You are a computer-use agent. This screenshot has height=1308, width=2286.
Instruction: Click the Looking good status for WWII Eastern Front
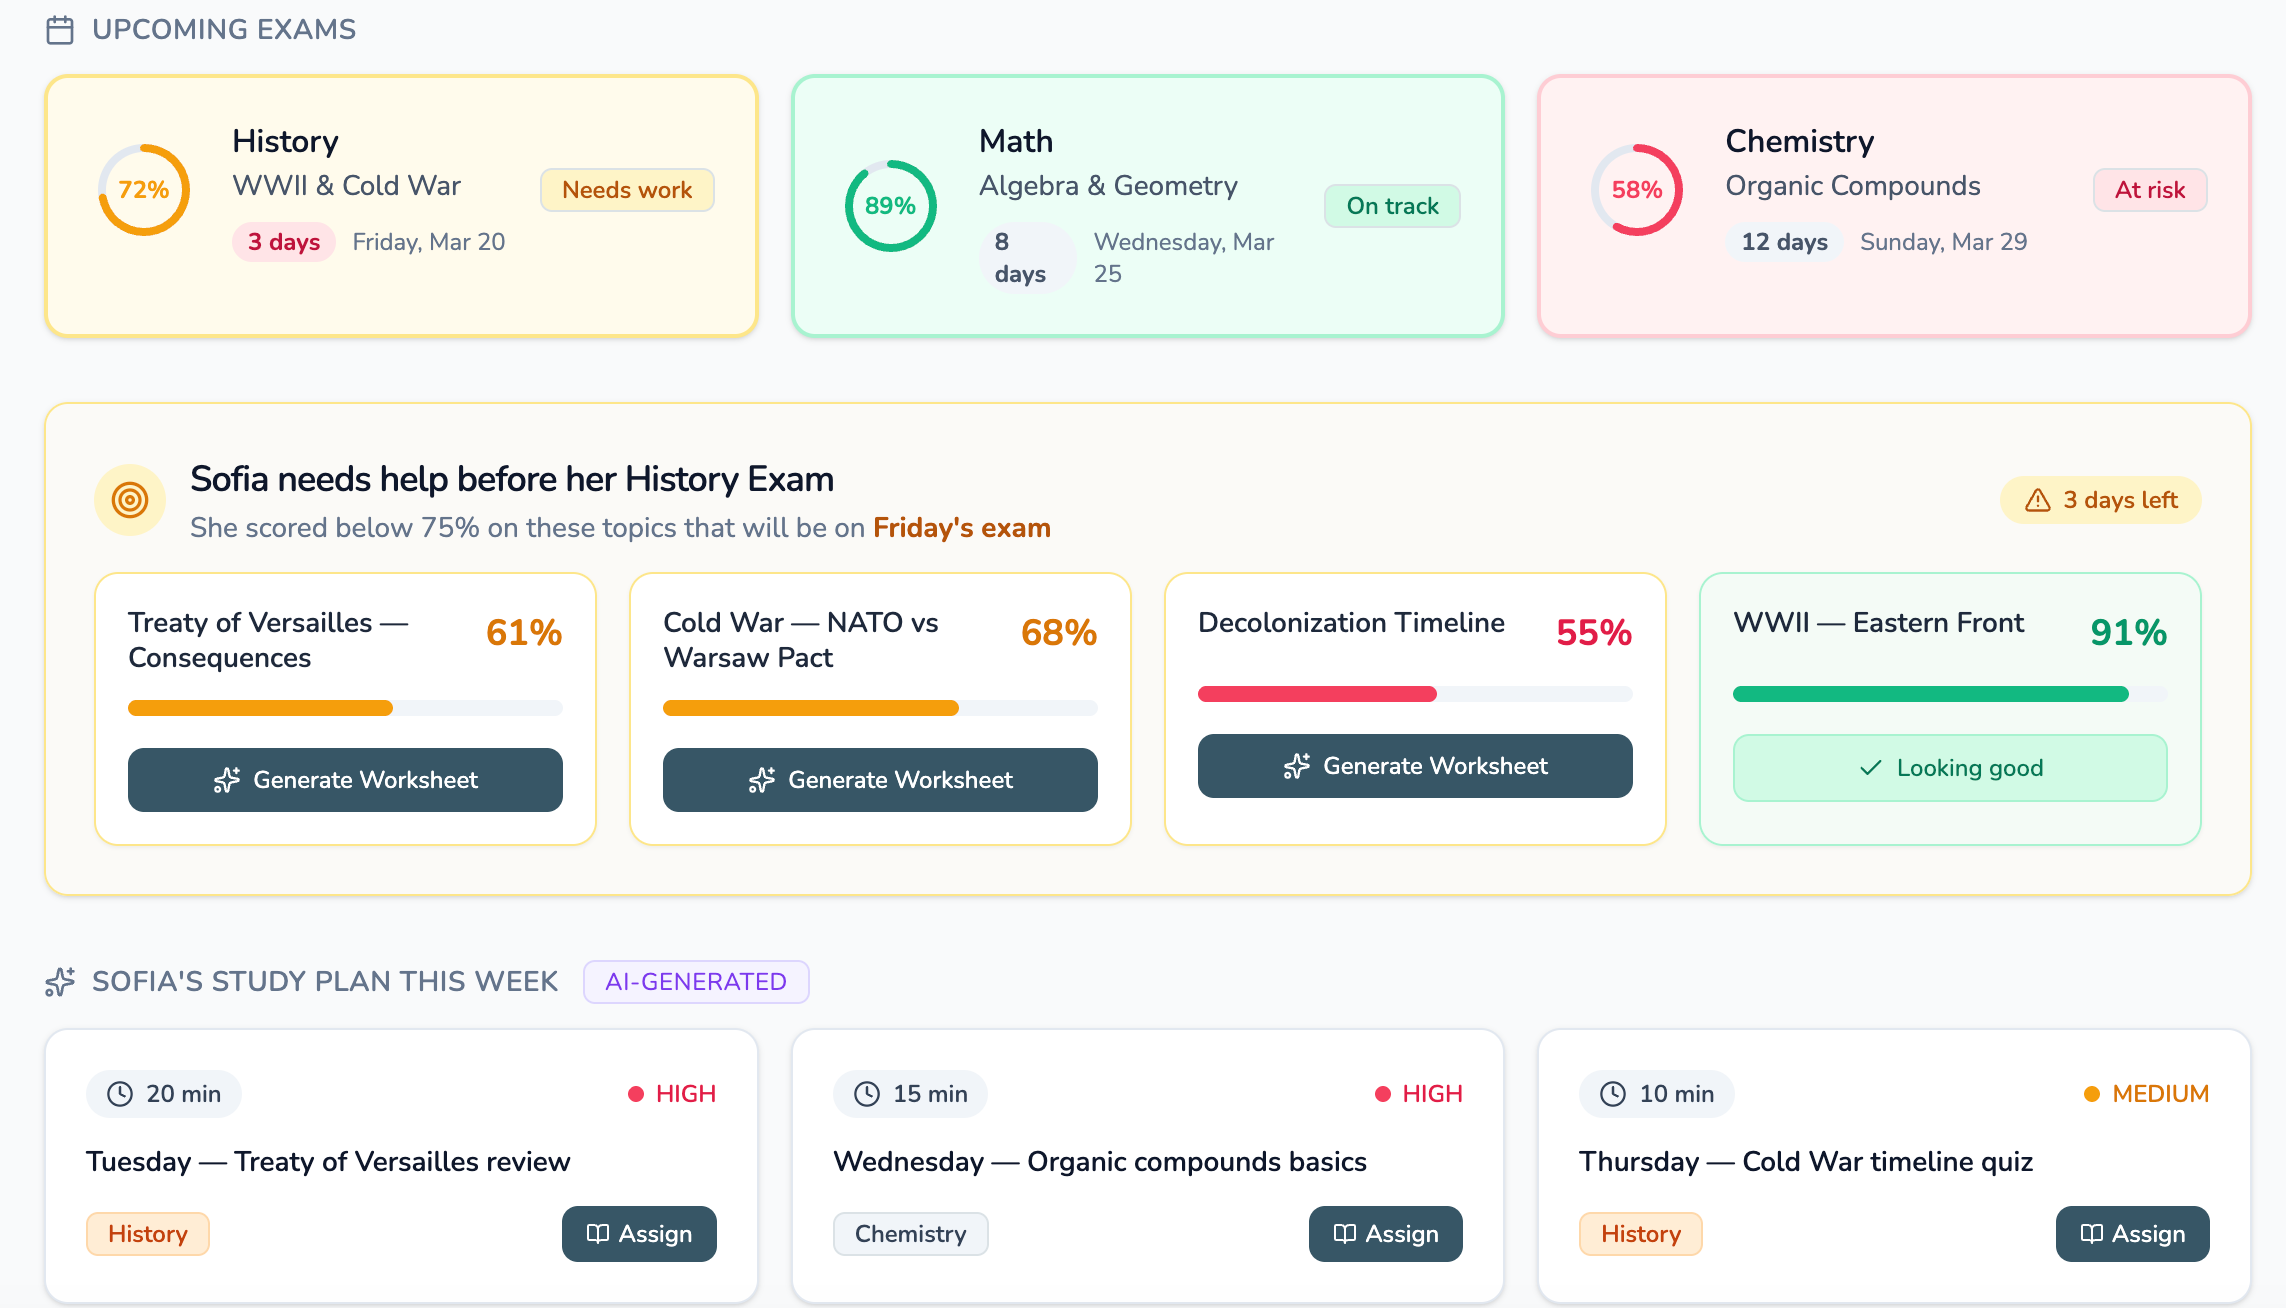(1949, 768)
